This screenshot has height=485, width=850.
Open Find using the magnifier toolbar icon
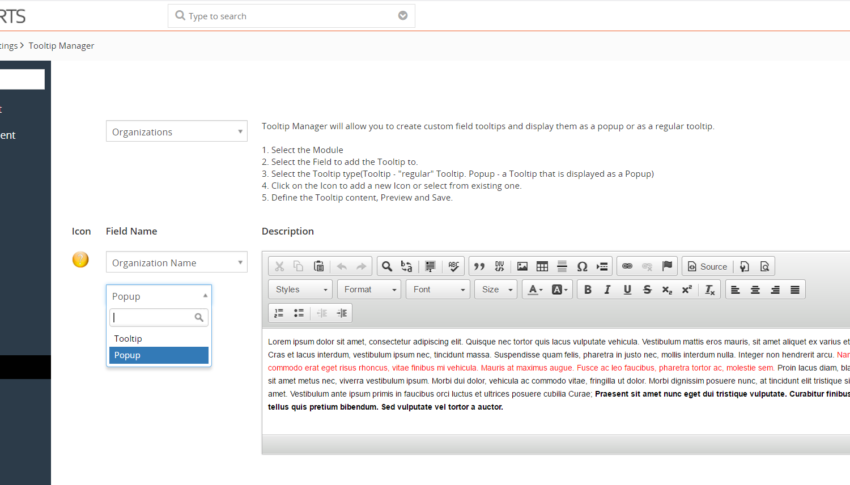coord(387,266)
